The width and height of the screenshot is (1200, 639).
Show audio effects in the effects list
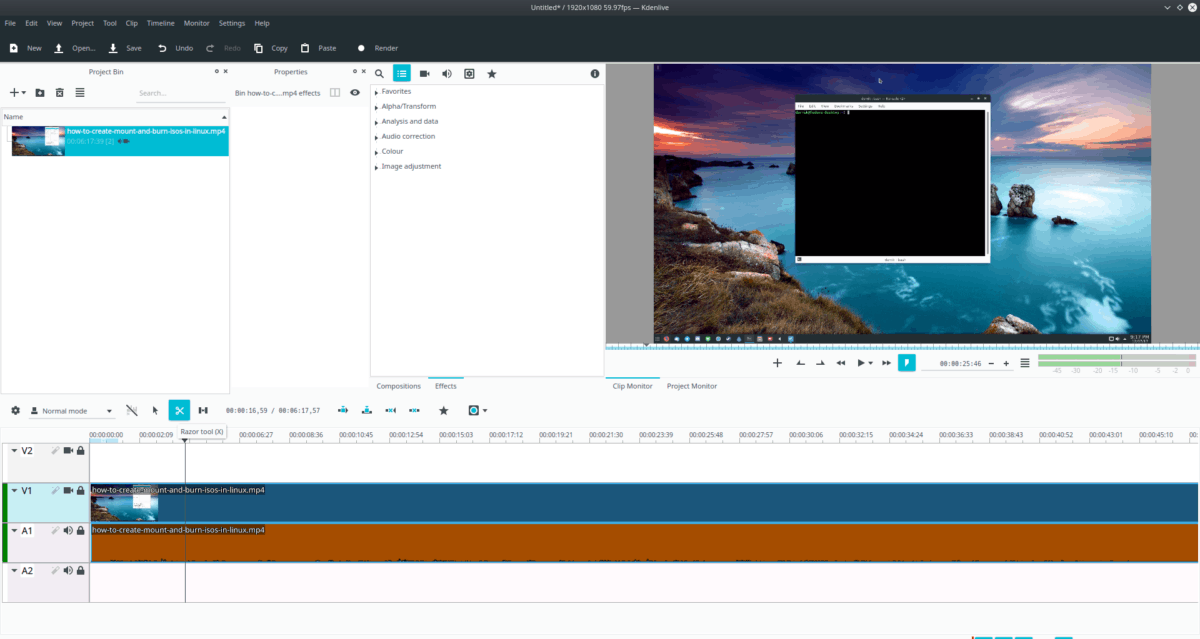pos(446,74)
